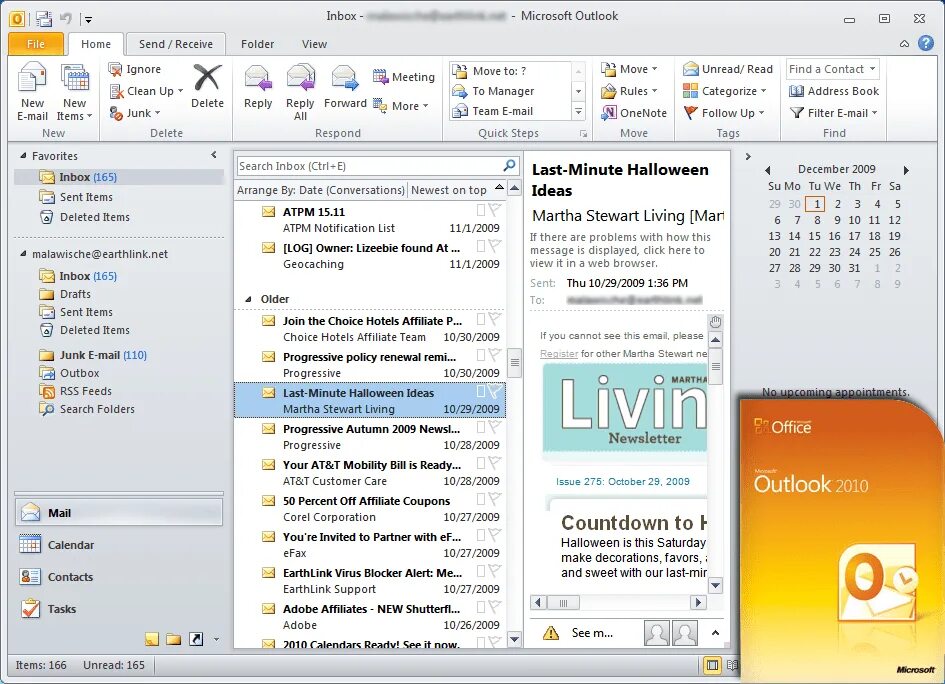
Task: Toggle category box on Progressive policy renewal email
Action: pos(481,355)
